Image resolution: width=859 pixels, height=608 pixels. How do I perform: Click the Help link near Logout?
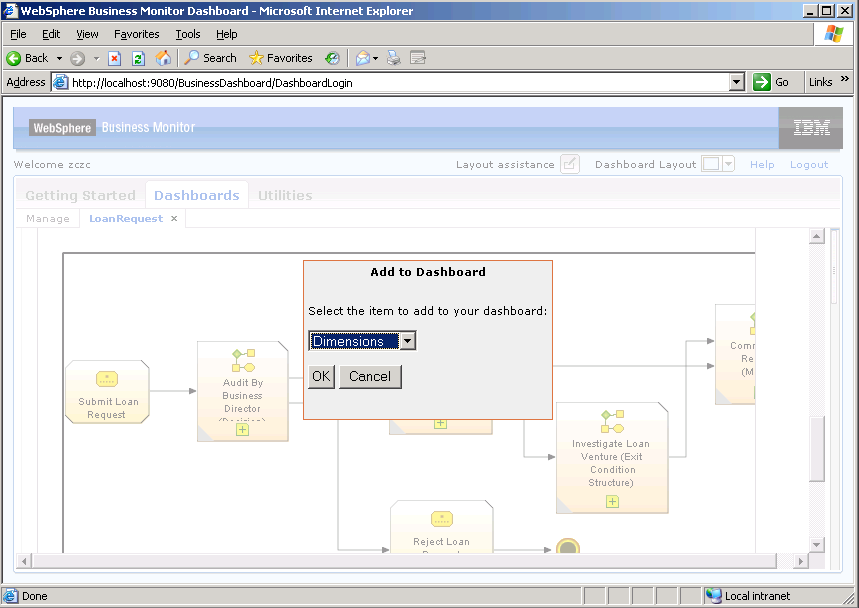pyautogui.click(x=762, y=164)
